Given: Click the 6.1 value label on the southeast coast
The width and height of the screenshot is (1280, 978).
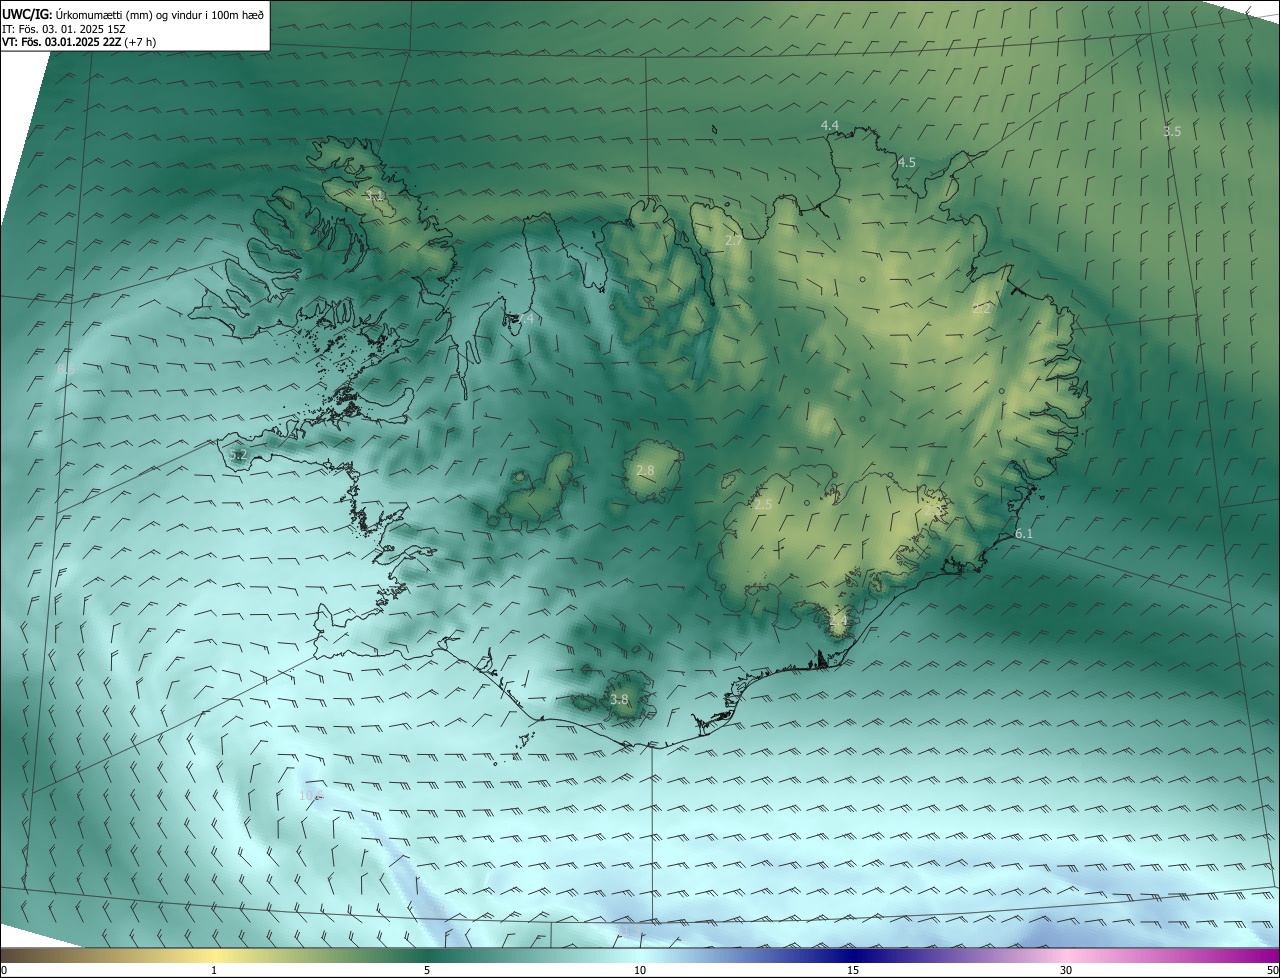Looking at the screenshot, I should 1024,534.
